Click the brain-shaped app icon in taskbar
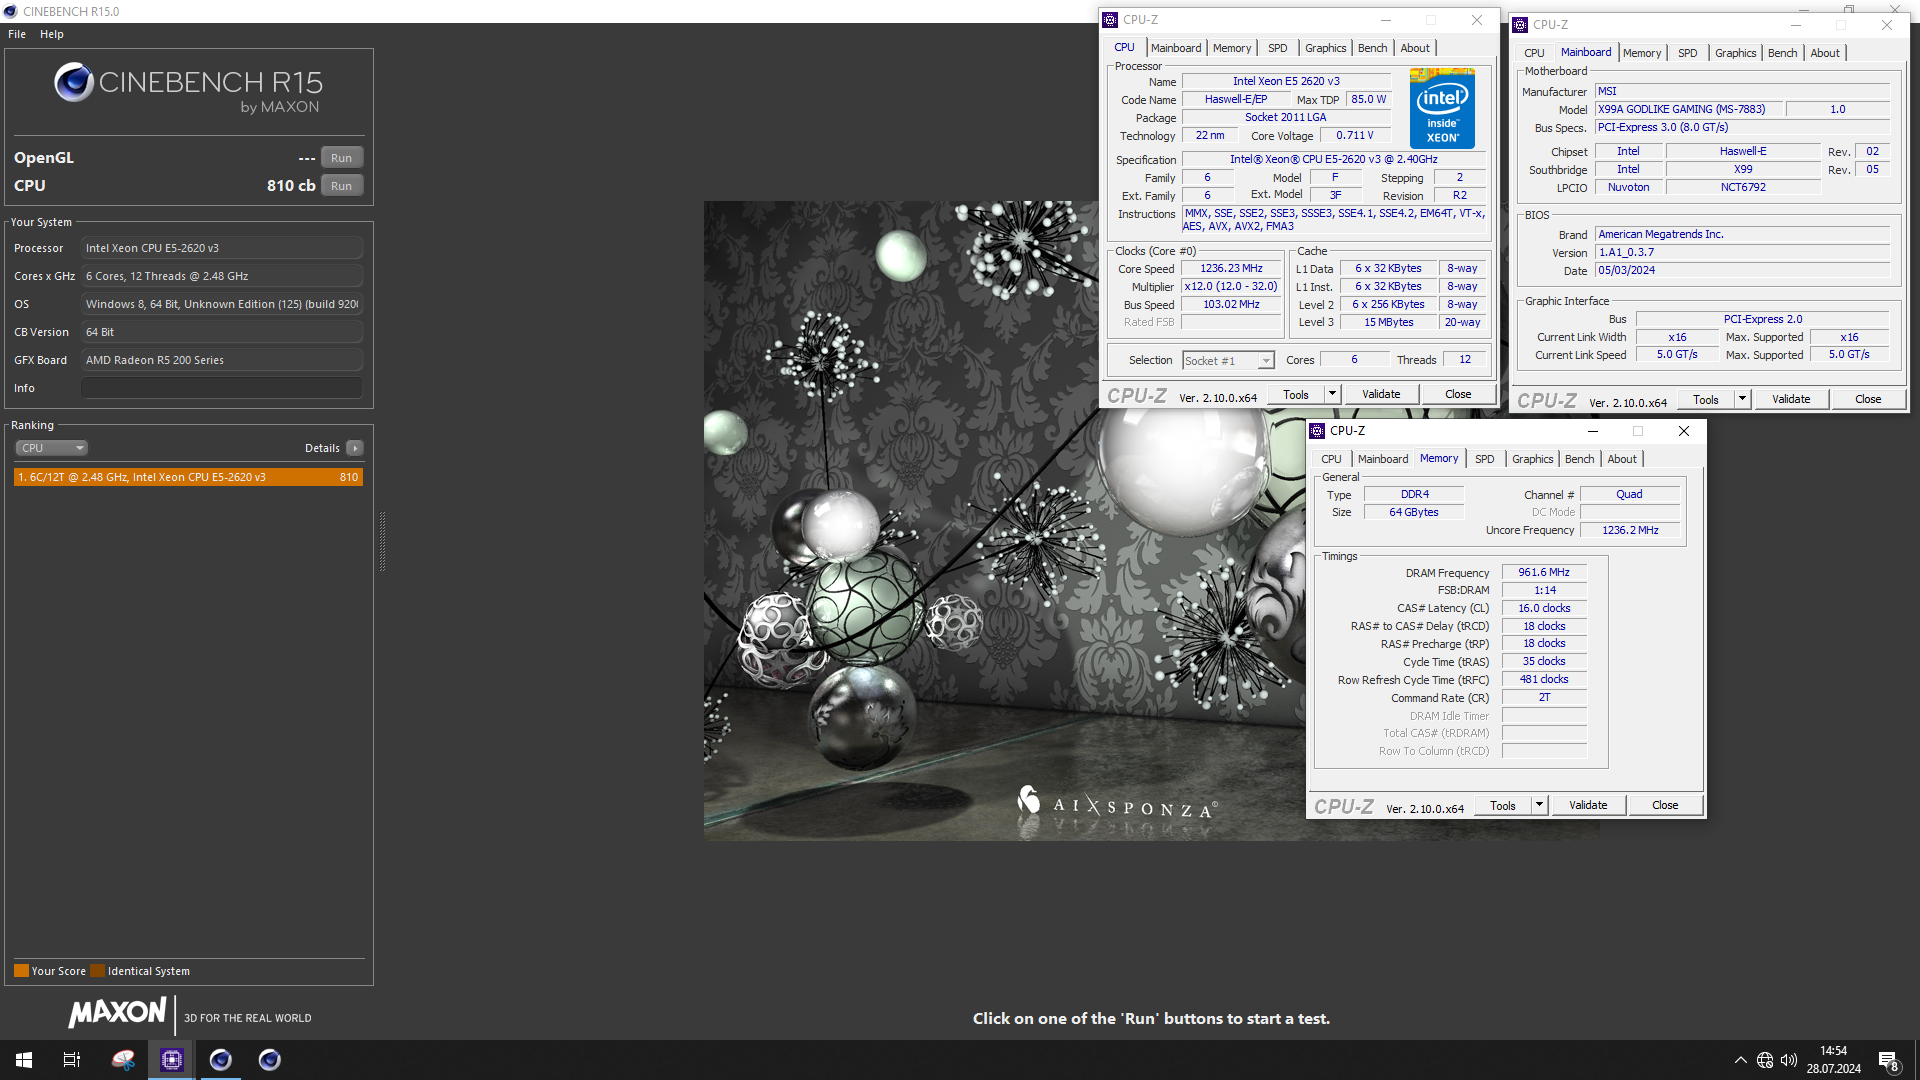Image resolution: width=1920 pixels, height=1080 pixels. (x=123, y=1060)
